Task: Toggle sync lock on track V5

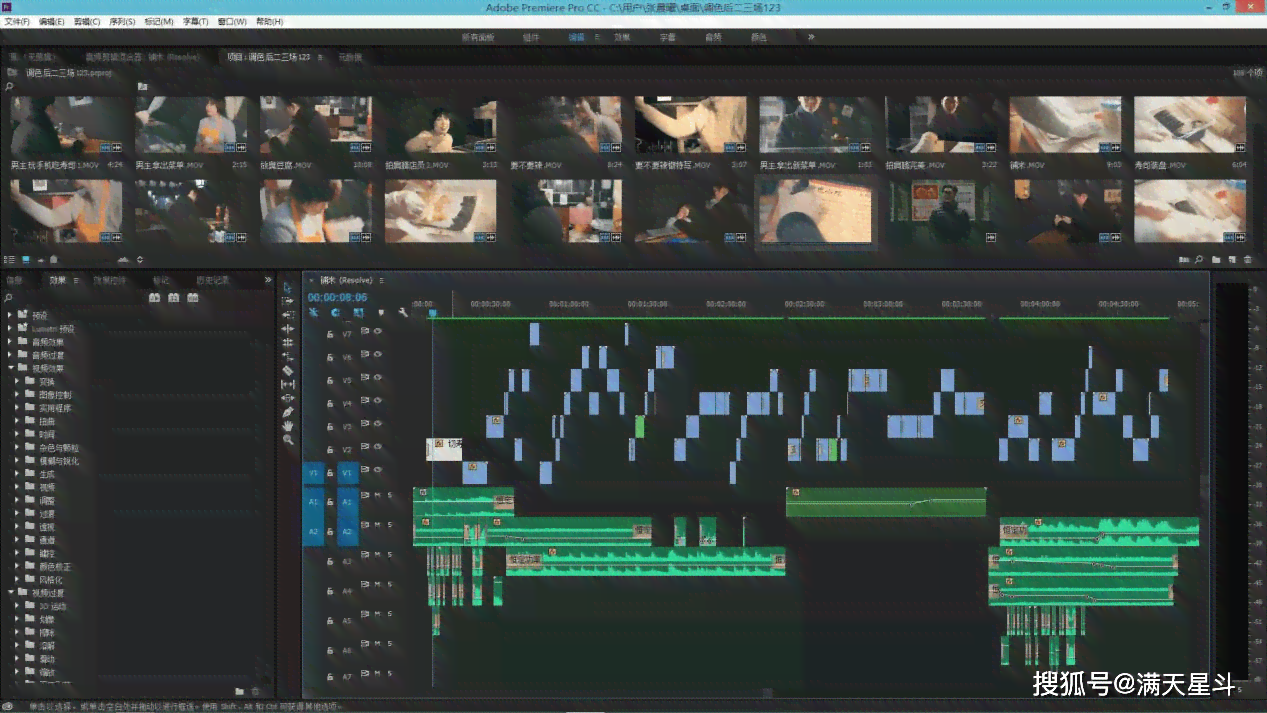Action: pos(365,379)
